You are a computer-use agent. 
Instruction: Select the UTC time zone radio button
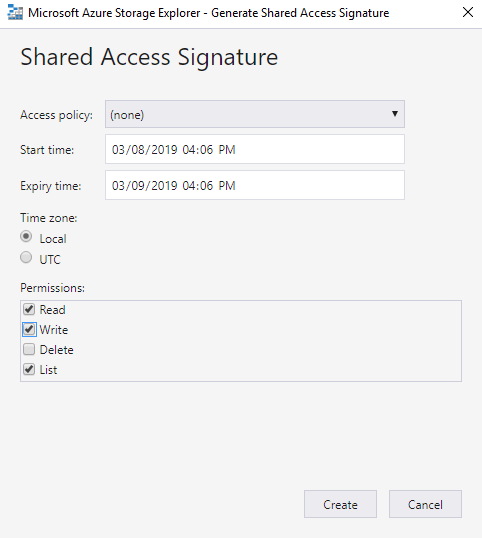pos(26,257)
